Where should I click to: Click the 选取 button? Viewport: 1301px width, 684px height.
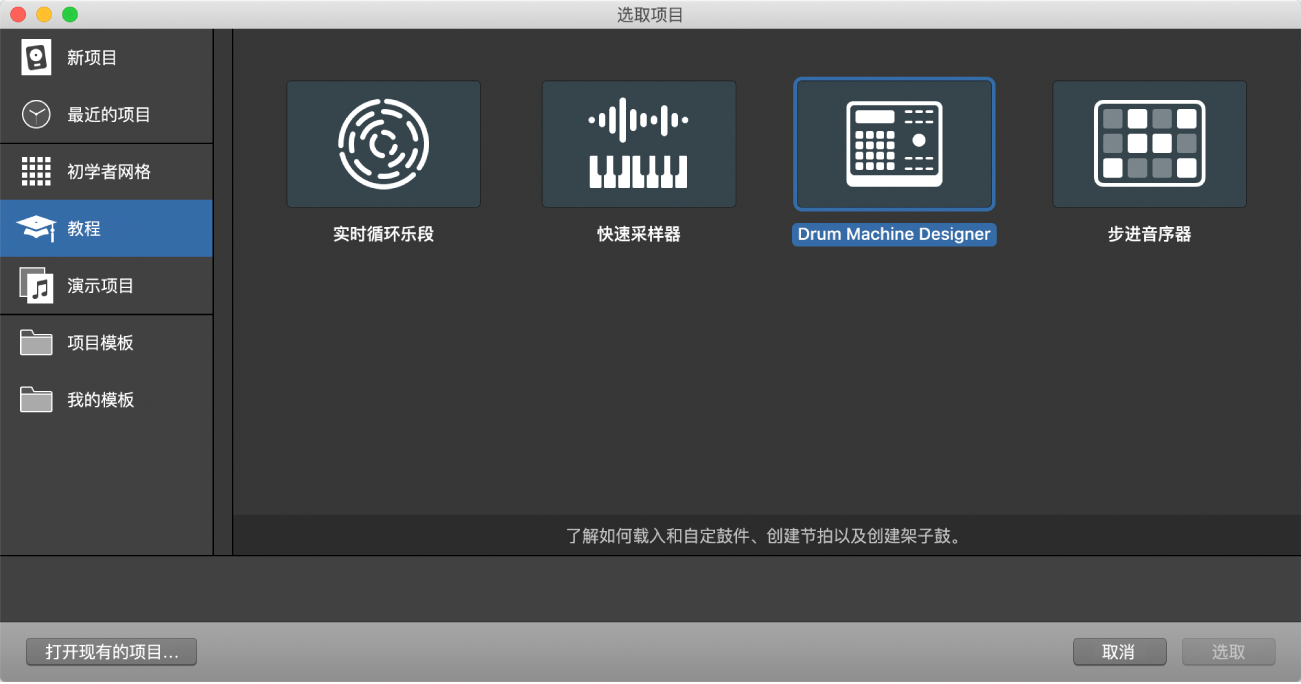1228,651
